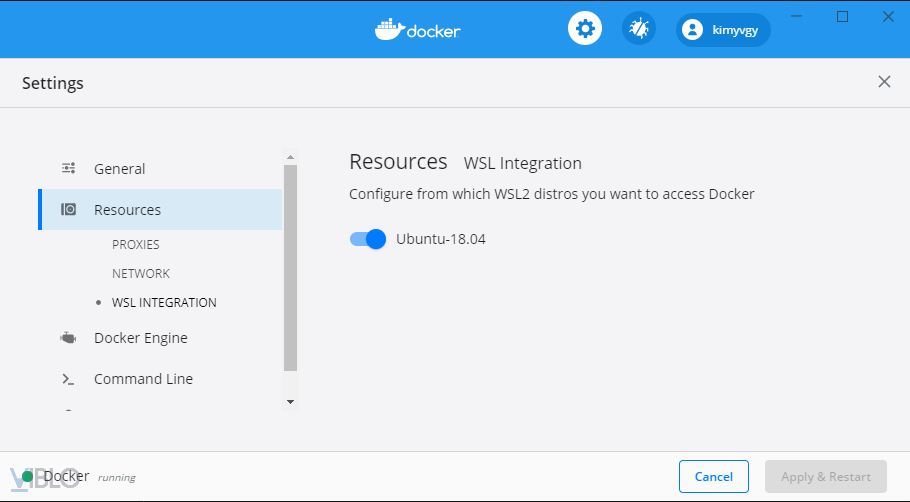This screenshot has width=910, height=502.
Task: Disable the Ubuntu-18.04 WSL integration toggle
Action: tap(367, 239)
